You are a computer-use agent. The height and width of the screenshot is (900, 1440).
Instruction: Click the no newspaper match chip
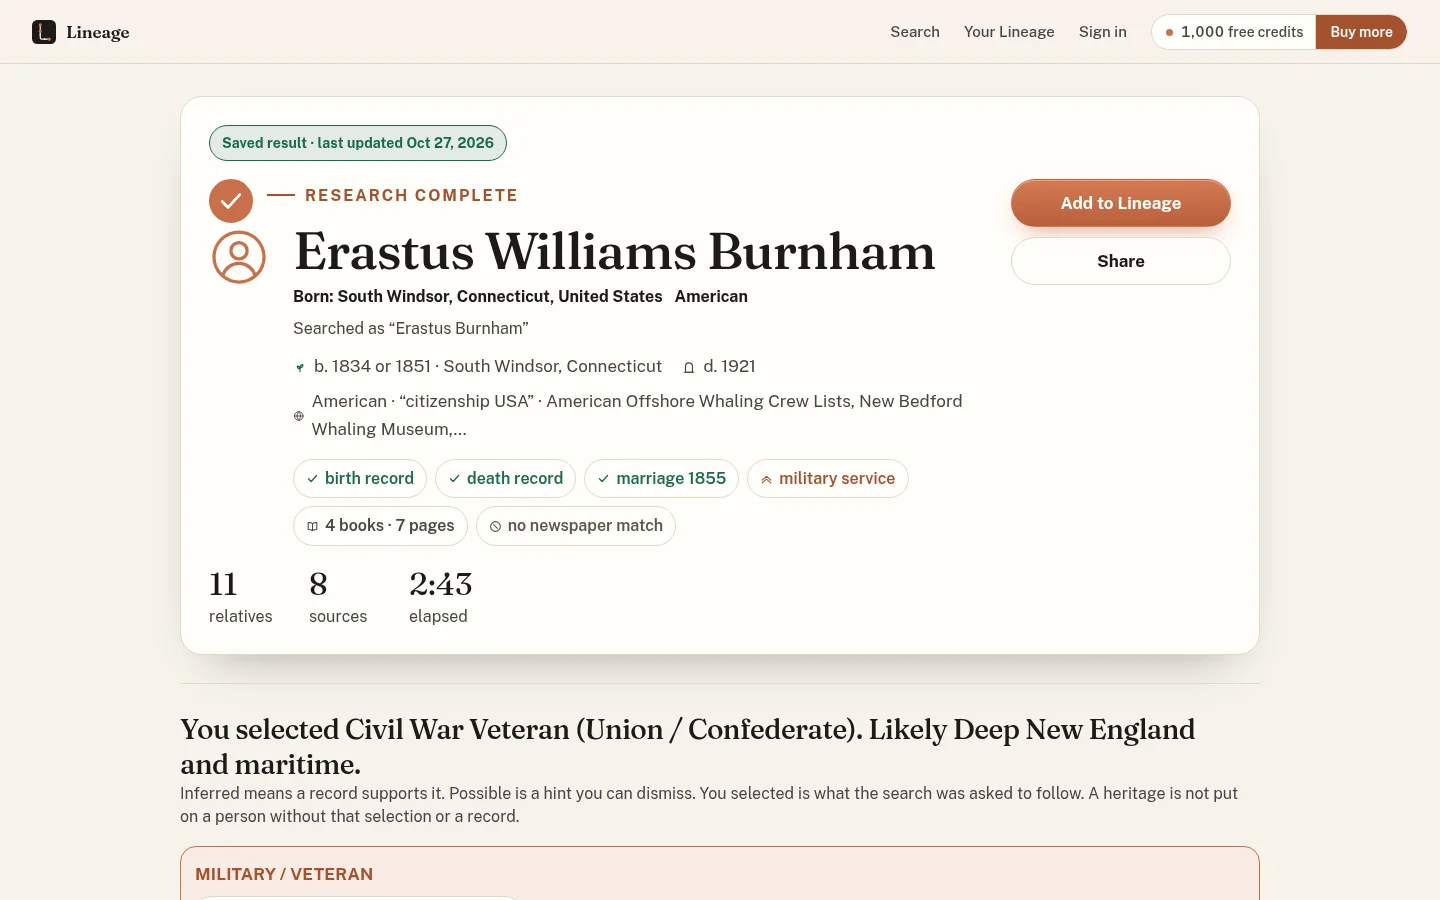576,525
